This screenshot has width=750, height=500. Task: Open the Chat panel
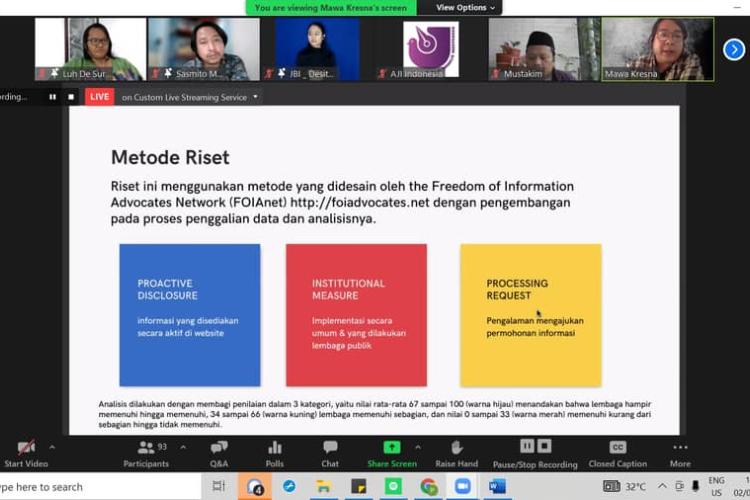[x=330, y=452]
